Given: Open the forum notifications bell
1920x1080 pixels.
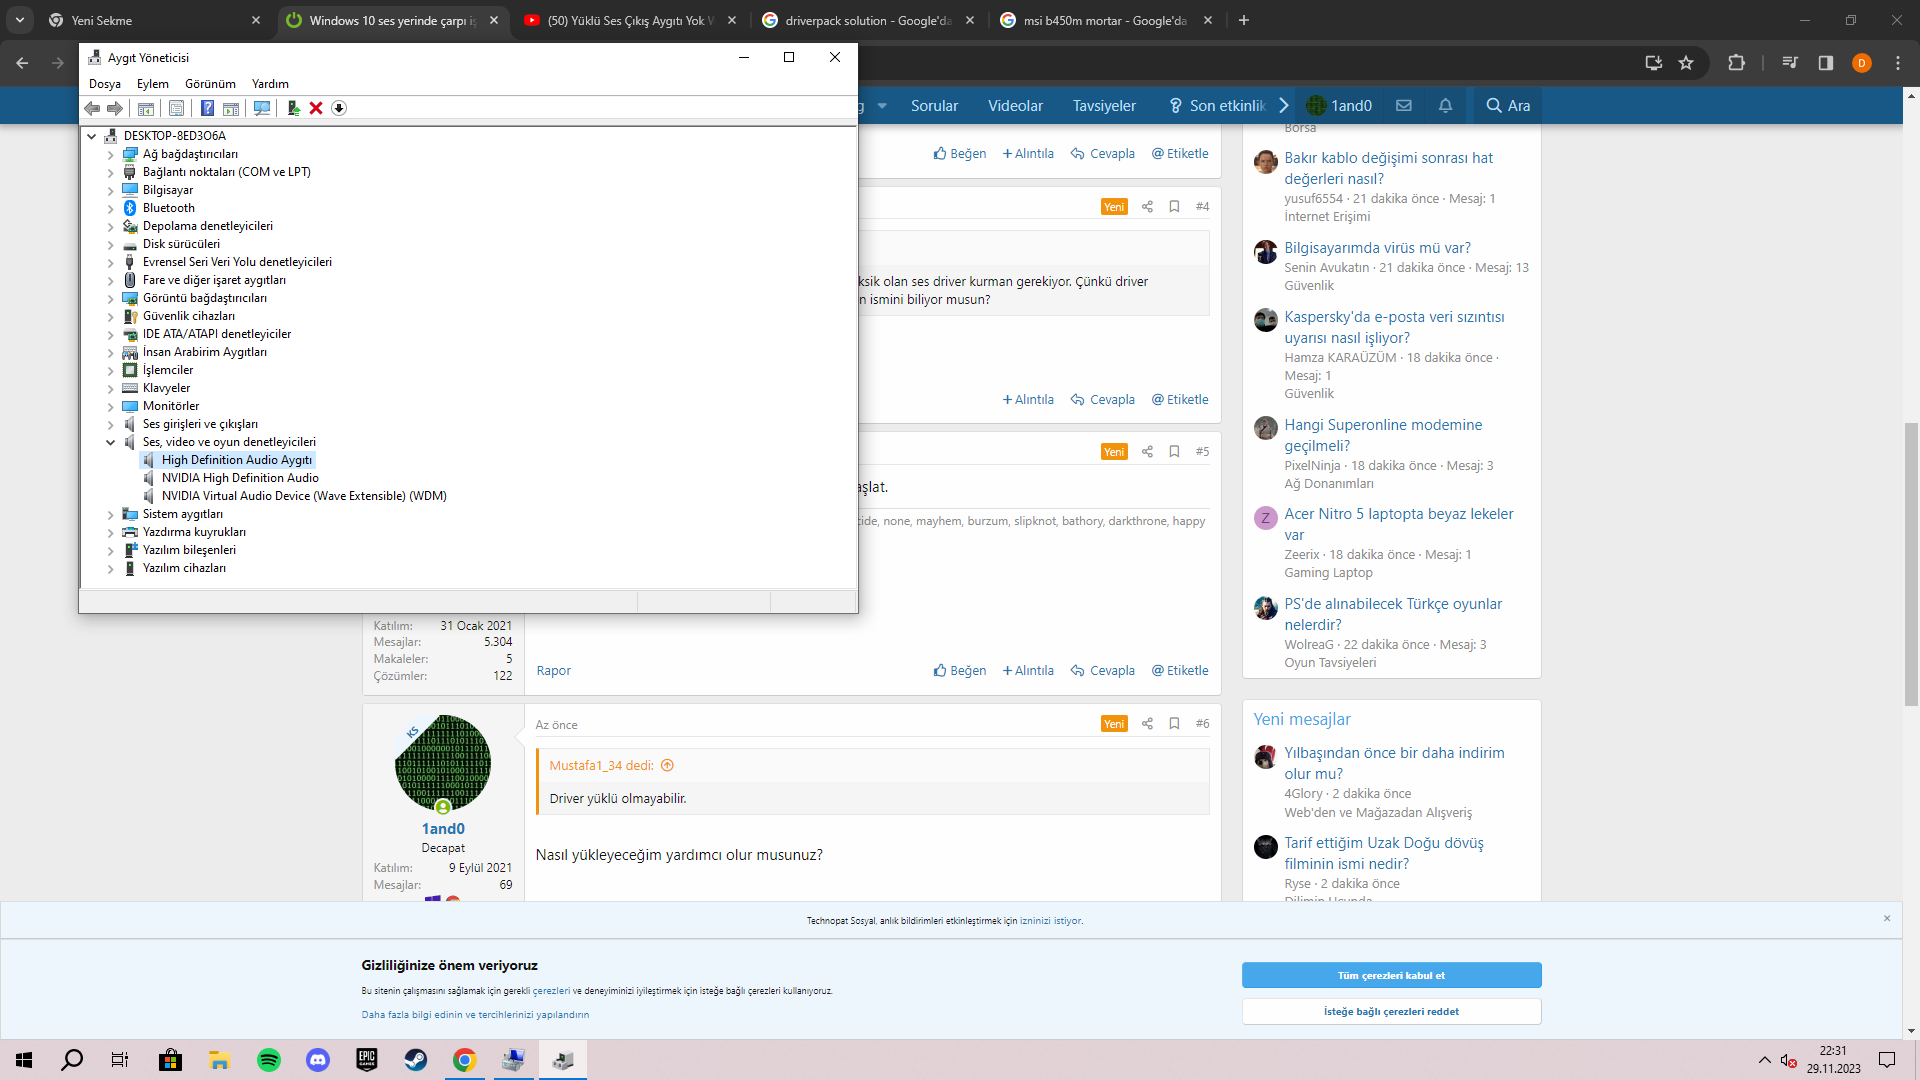Looking at the screenshot, I should coord(1445,105).
